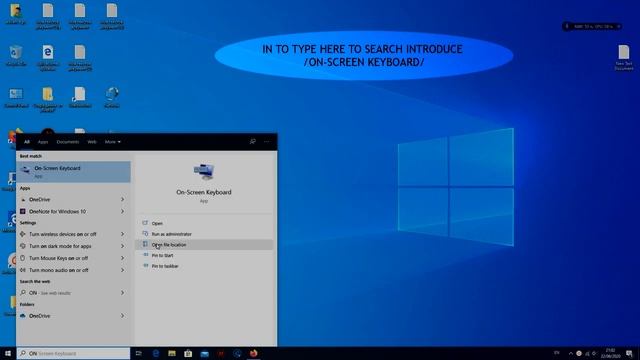
Task: Expand arrow for OneDrive folder result
Action: pyautogui.click(x=122, y=316)
